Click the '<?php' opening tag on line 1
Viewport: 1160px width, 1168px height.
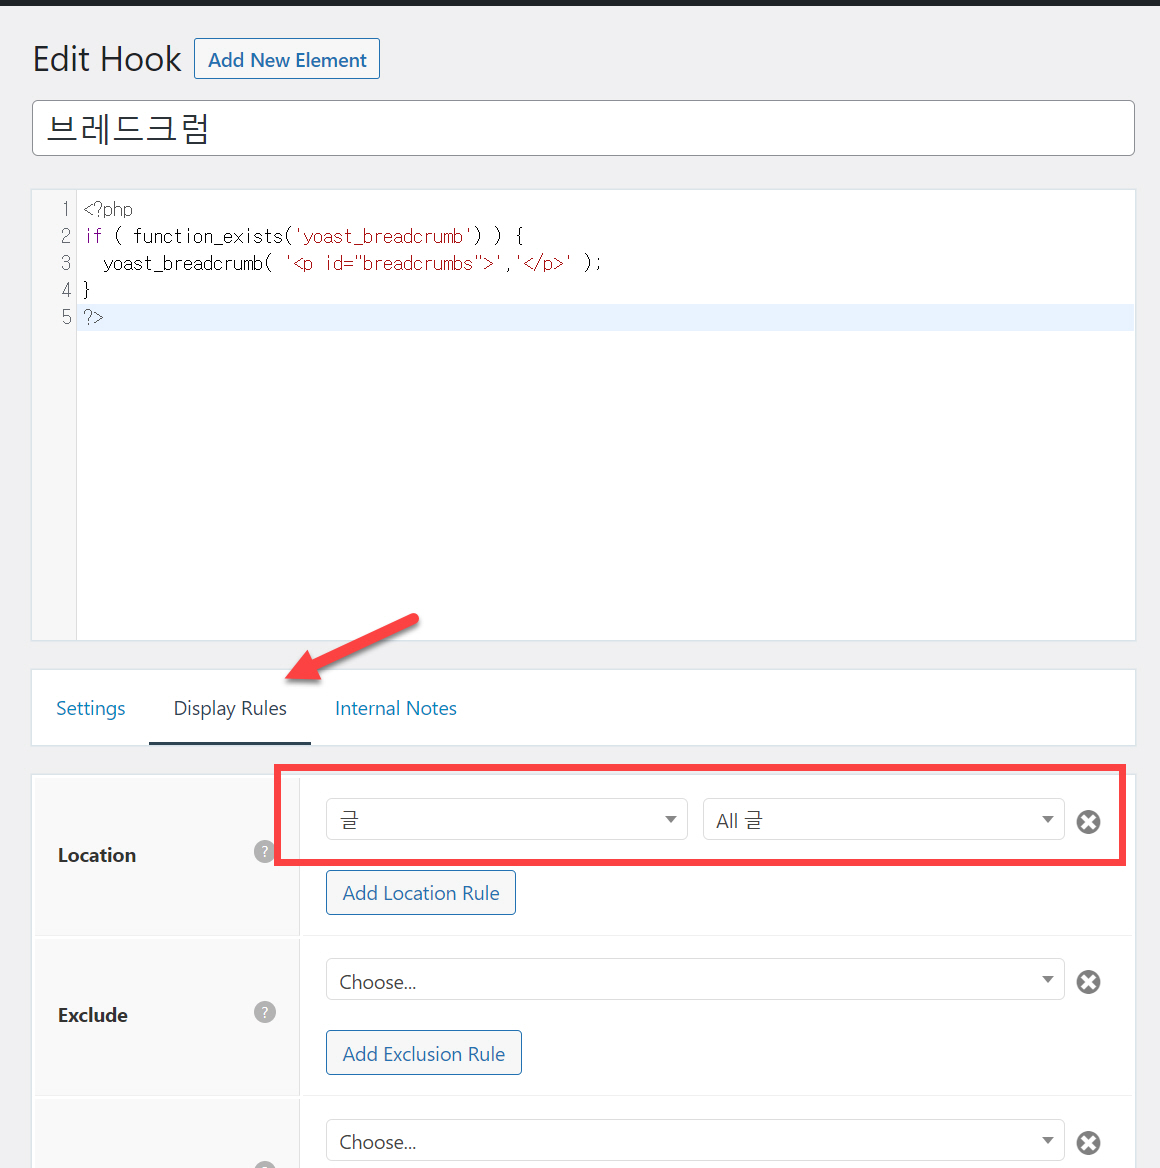pyautogui.click(x=108, y=209)
